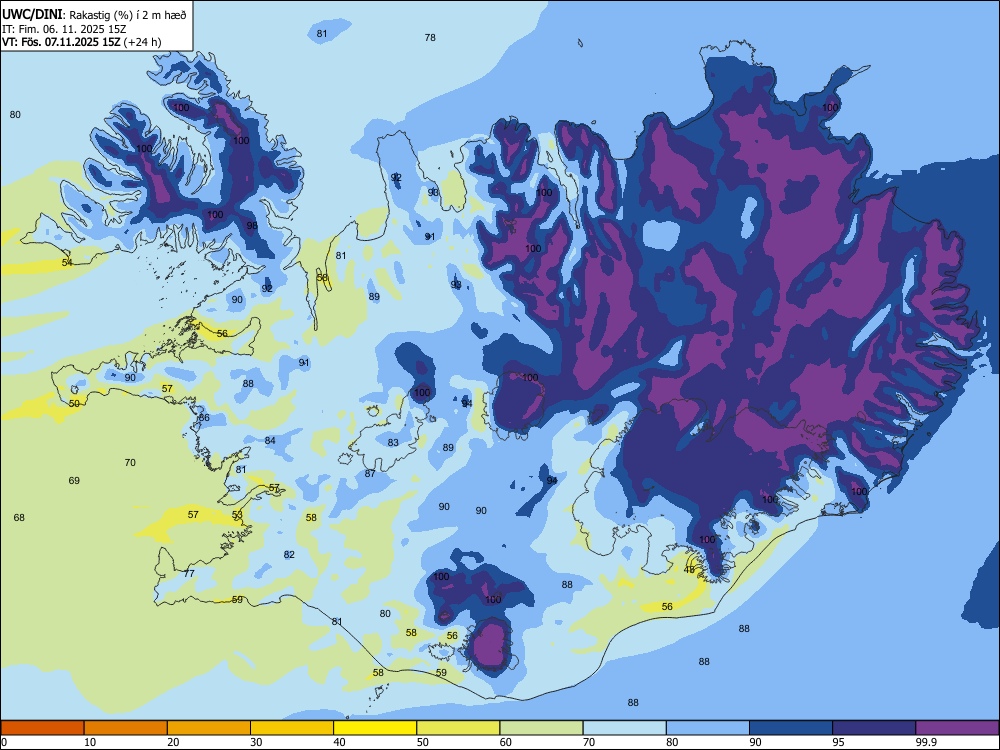Click the 'IT: Fim. 06. 11. 2025 15Z' line
1000x750 pixels.
(x=64, y=29)
